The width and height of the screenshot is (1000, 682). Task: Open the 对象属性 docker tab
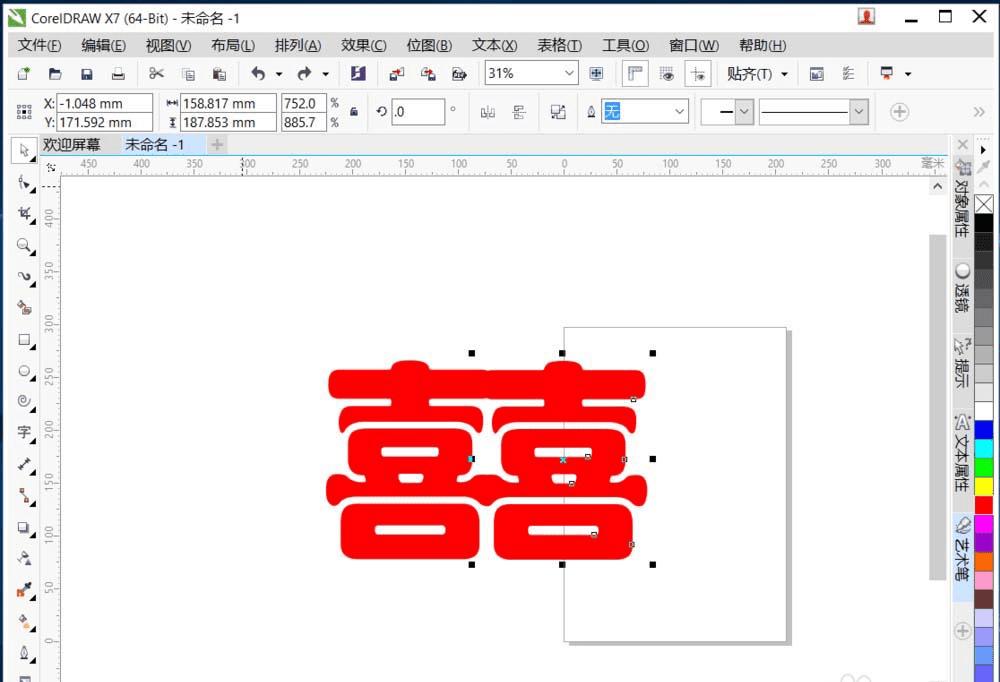tap(962, 198)
